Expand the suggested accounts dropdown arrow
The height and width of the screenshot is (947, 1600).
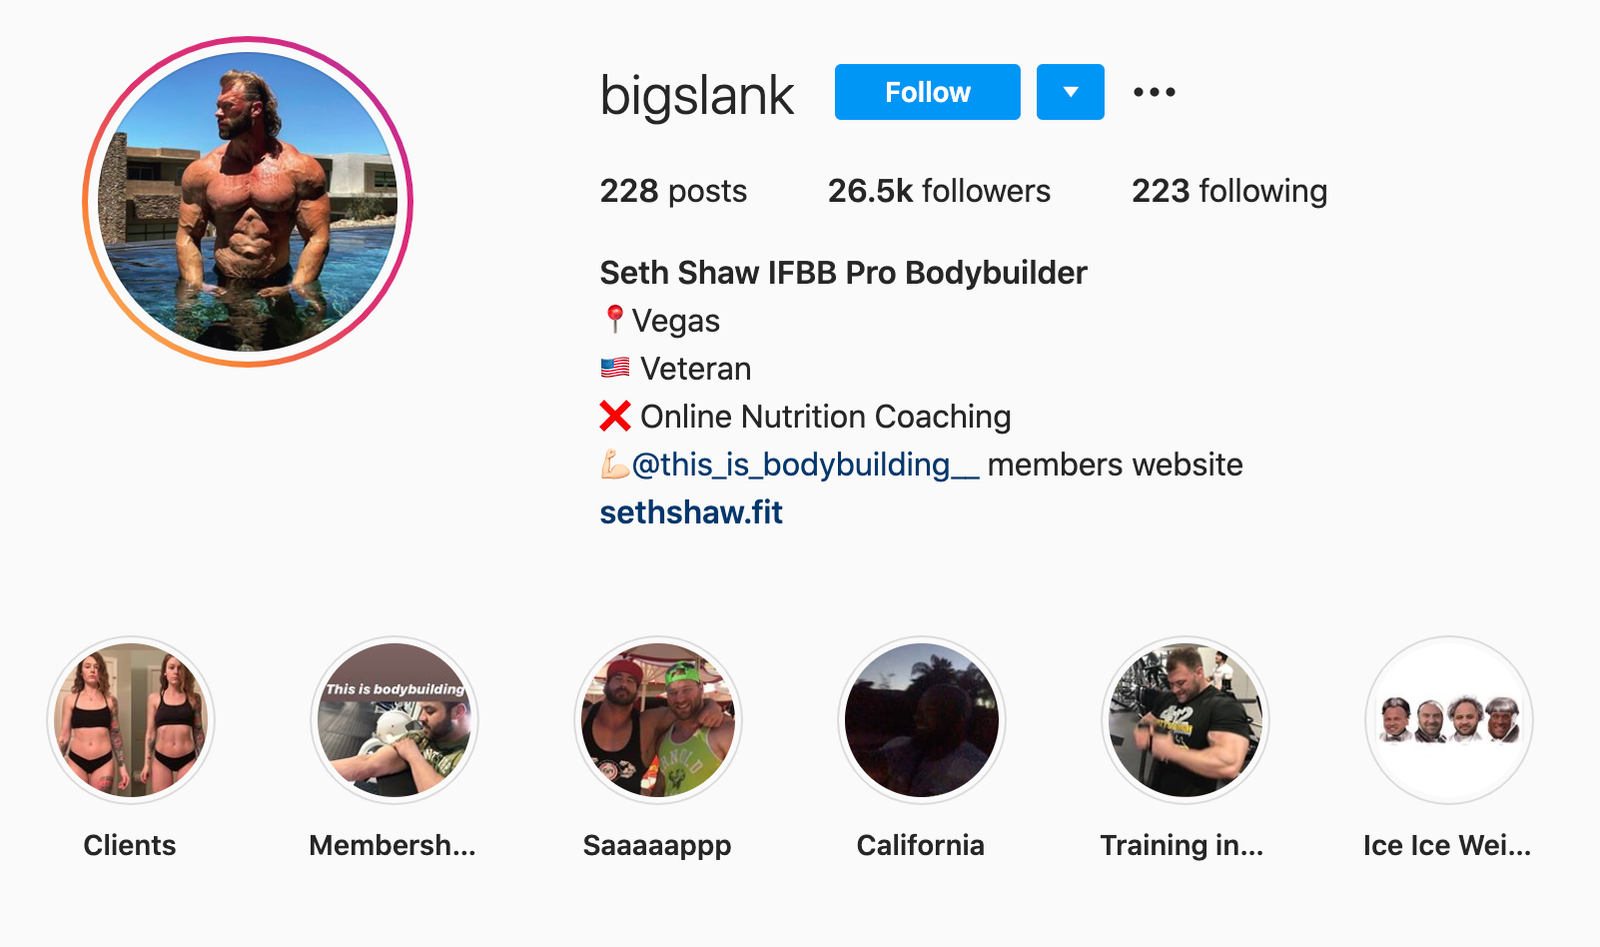[1070, 92]
